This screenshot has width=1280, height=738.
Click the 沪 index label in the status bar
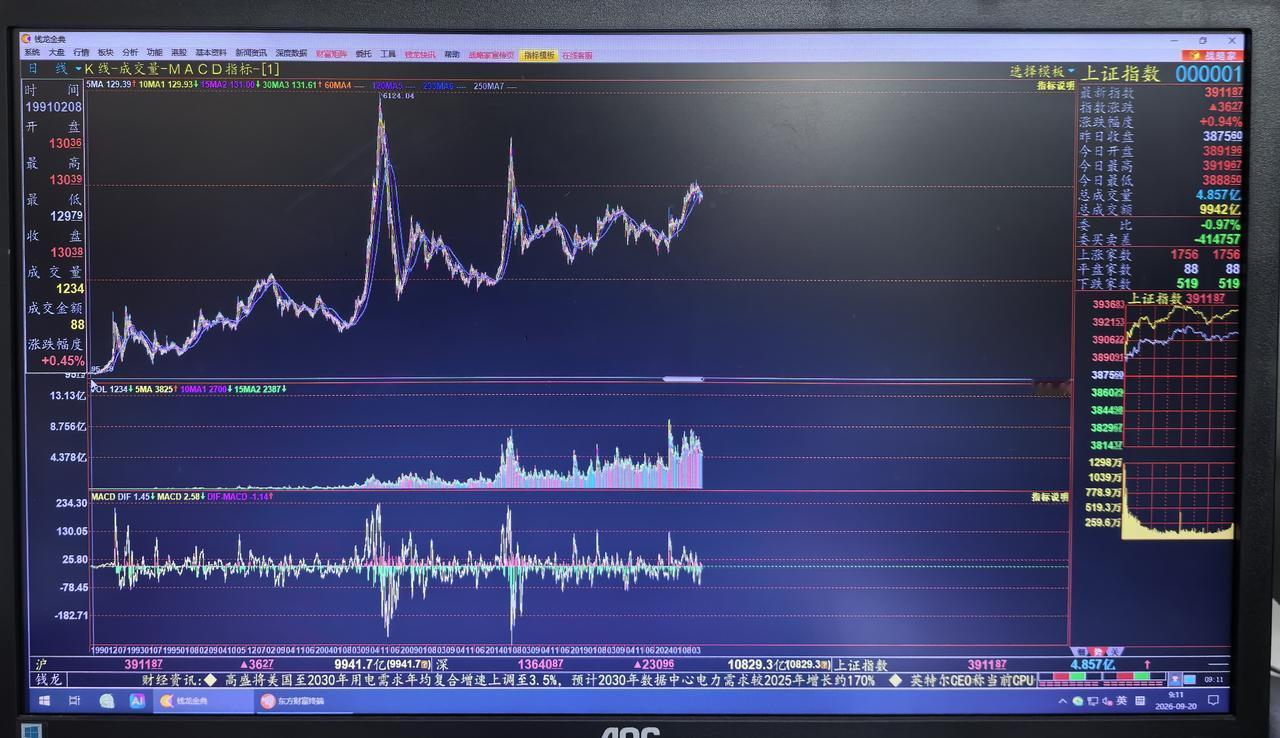[41, 664]
